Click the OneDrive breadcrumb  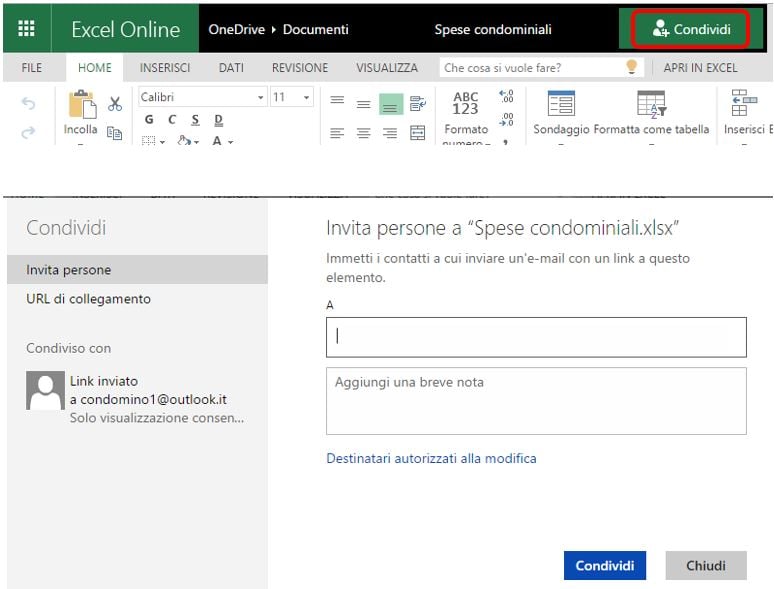[236, 29]
